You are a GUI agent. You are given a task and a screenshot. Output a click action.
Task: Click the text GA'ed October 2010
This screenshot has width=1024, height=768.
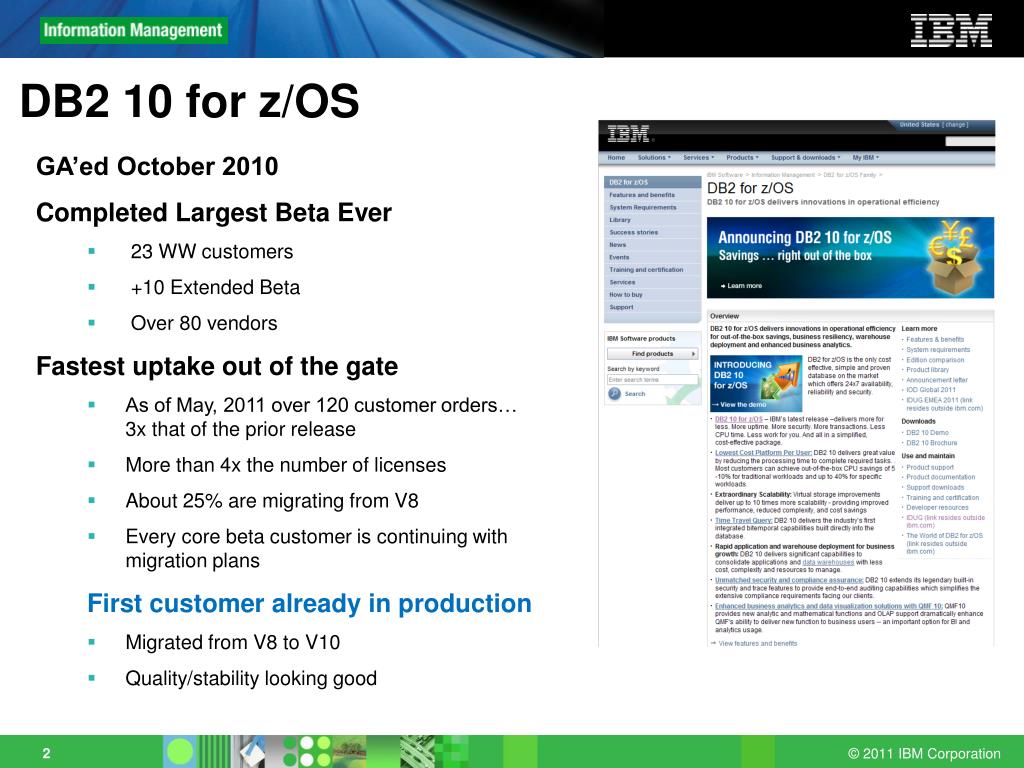157,166
